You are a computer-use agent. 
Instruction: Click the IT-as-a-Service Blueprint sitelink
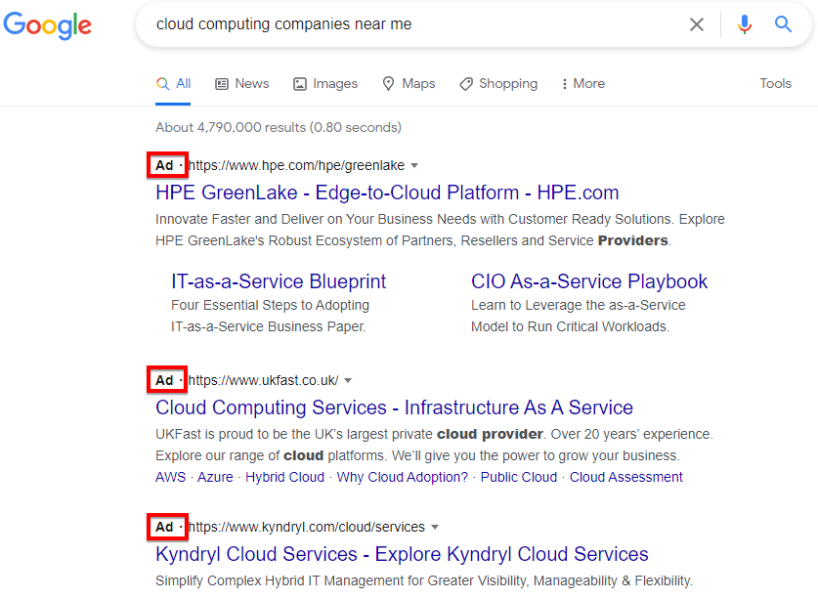[278, 281]
